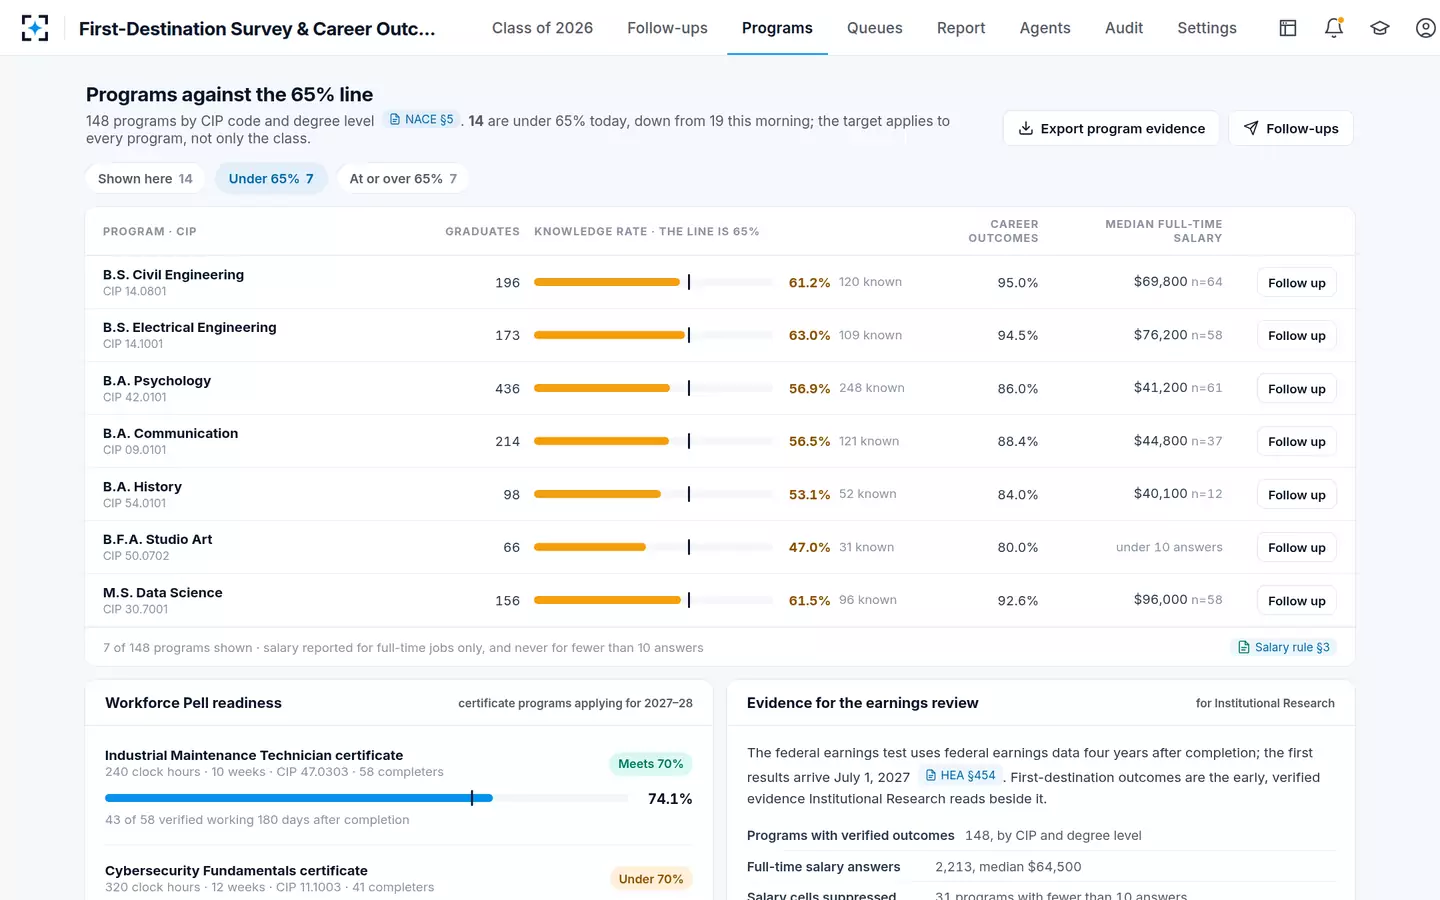1440x900 pixels.
Task: Select the Programs tab
Action: coord(777,28)
